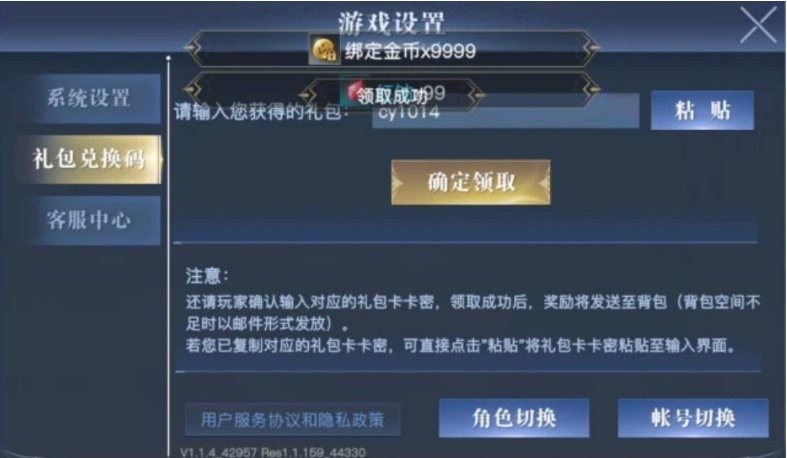Click the 注意 notice heading
Screen dimensions: 787x458
pyautogui.click(x=207, y=275)
